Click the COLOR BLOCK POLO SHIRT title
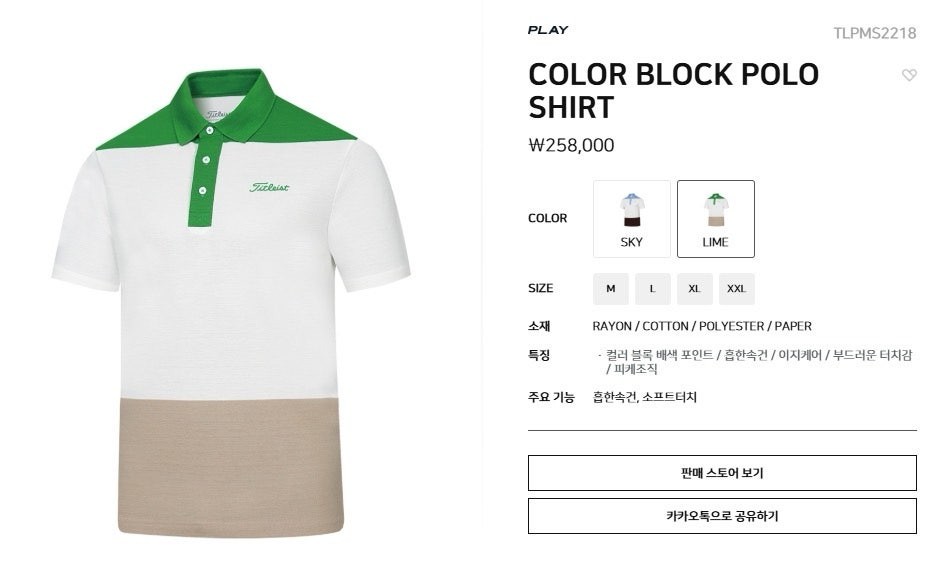 tap(673, 91)
